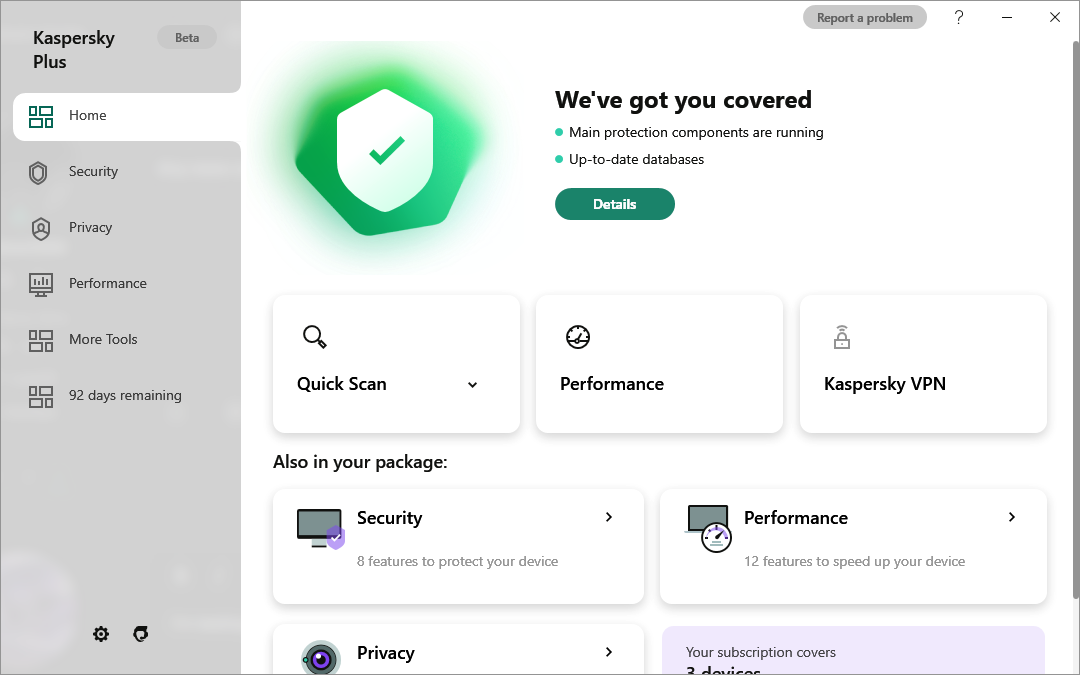Expand the Privacy package card chevron

tap(609, 652)
